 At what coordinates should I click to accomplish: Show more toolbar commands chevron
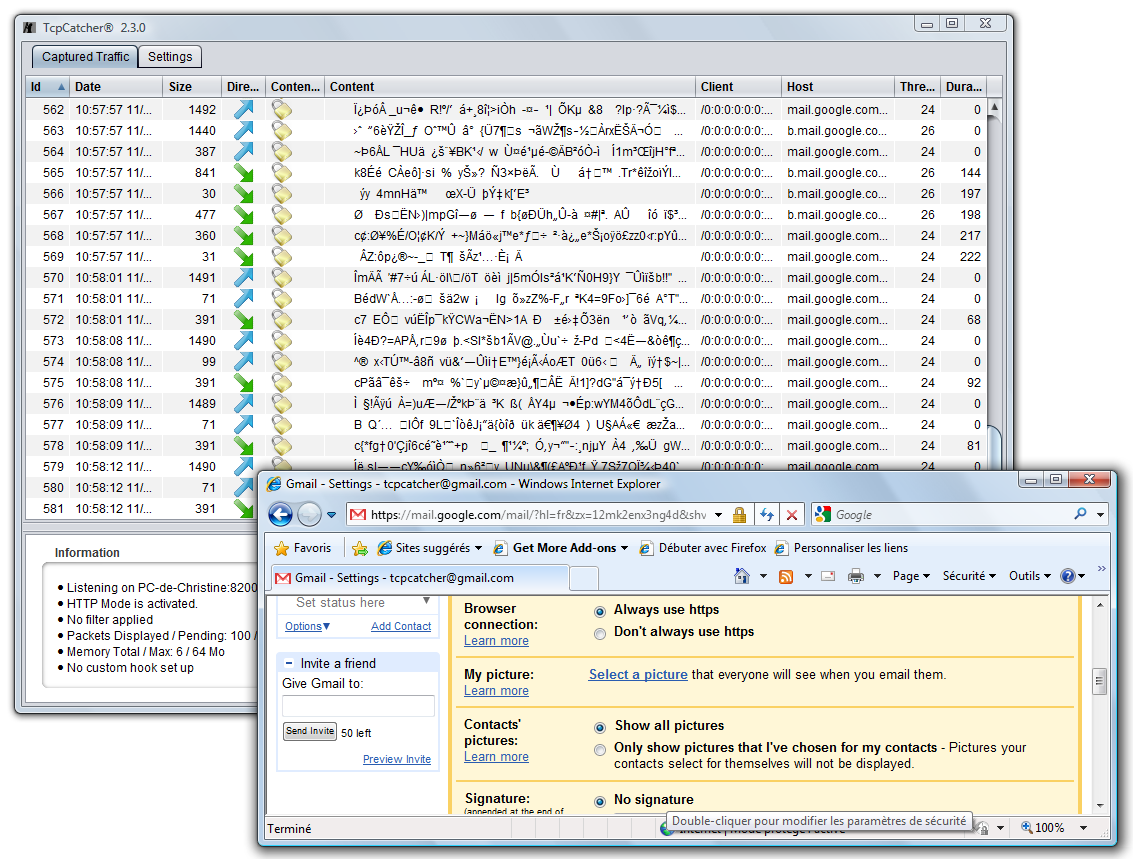[x=1101, y=569]
